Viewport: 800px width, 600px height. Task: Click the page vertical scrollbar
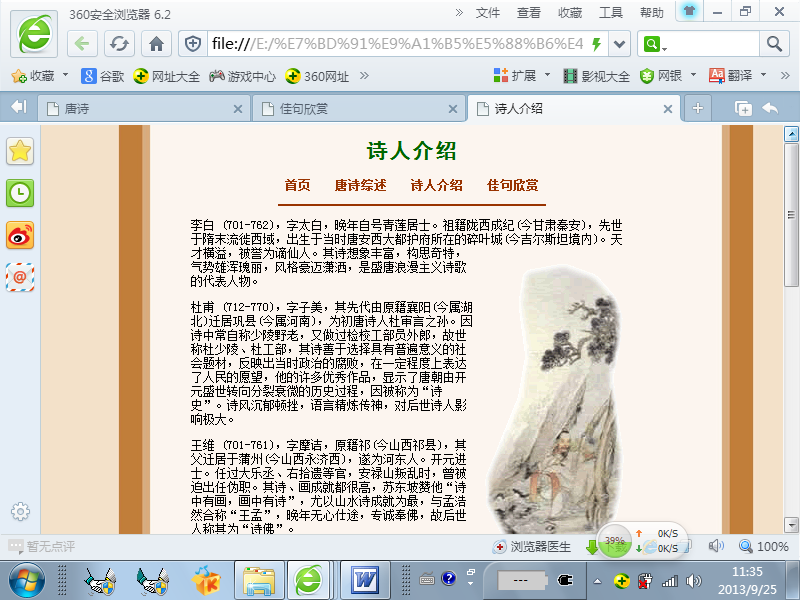point(792,300)
